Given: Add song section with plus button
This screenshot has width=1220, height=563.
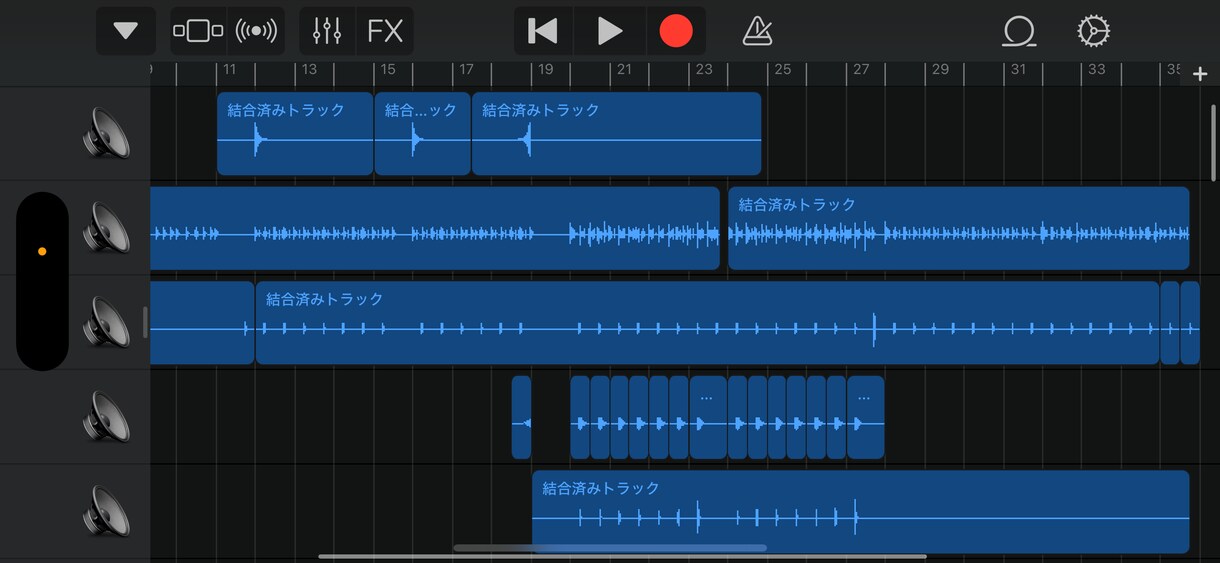Looking at the screenshot, I should click(1200, 74).
